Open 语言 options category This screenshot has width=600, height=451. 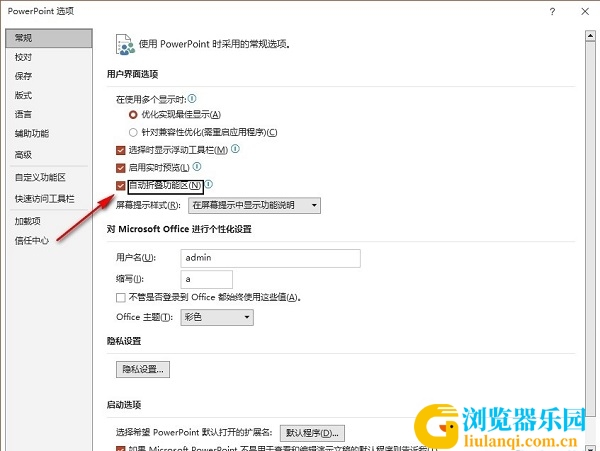click(49, 114)
